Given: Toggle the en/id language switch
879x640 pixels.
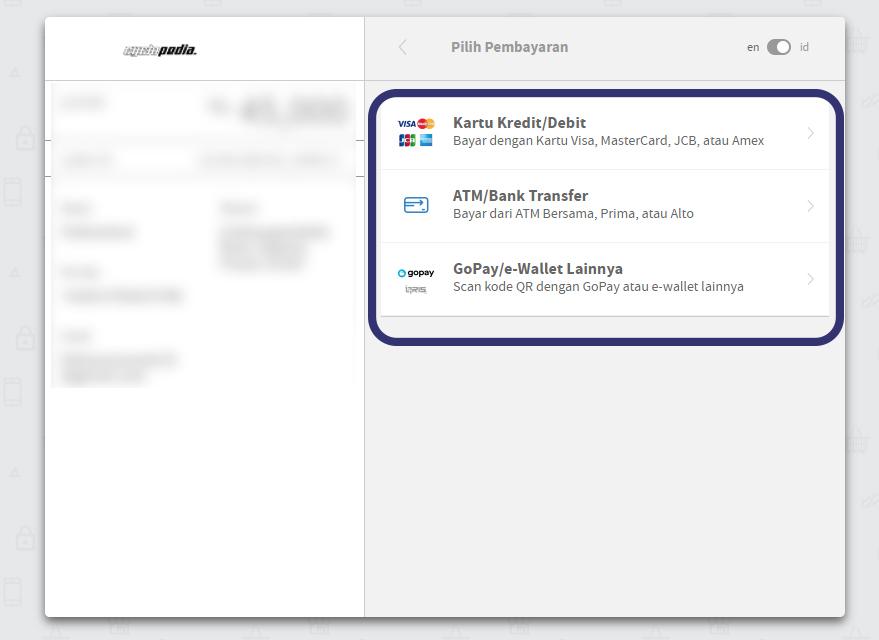Looking at the screenshot, I should 778,47.
